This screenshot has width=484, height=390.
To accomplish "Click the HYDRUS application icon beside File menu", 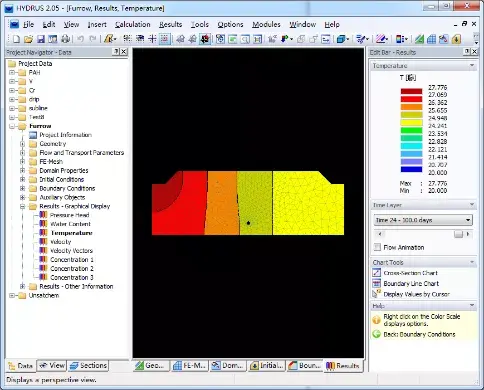I will point(14,24).
